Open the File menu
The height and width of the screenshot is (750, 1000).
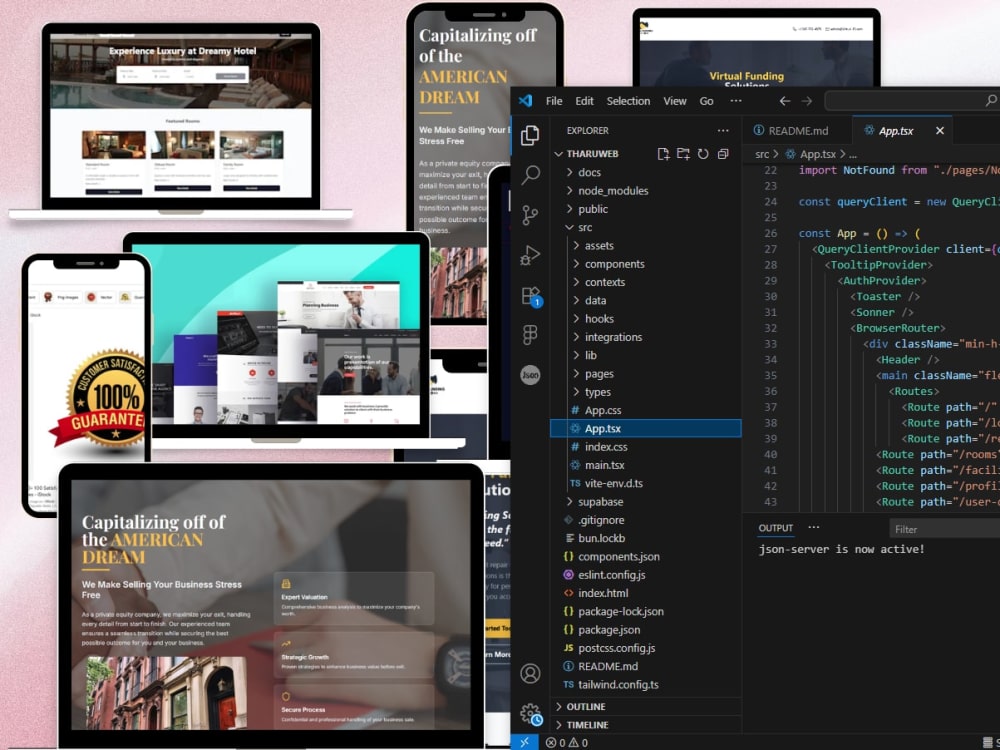[x=554, y=101]
